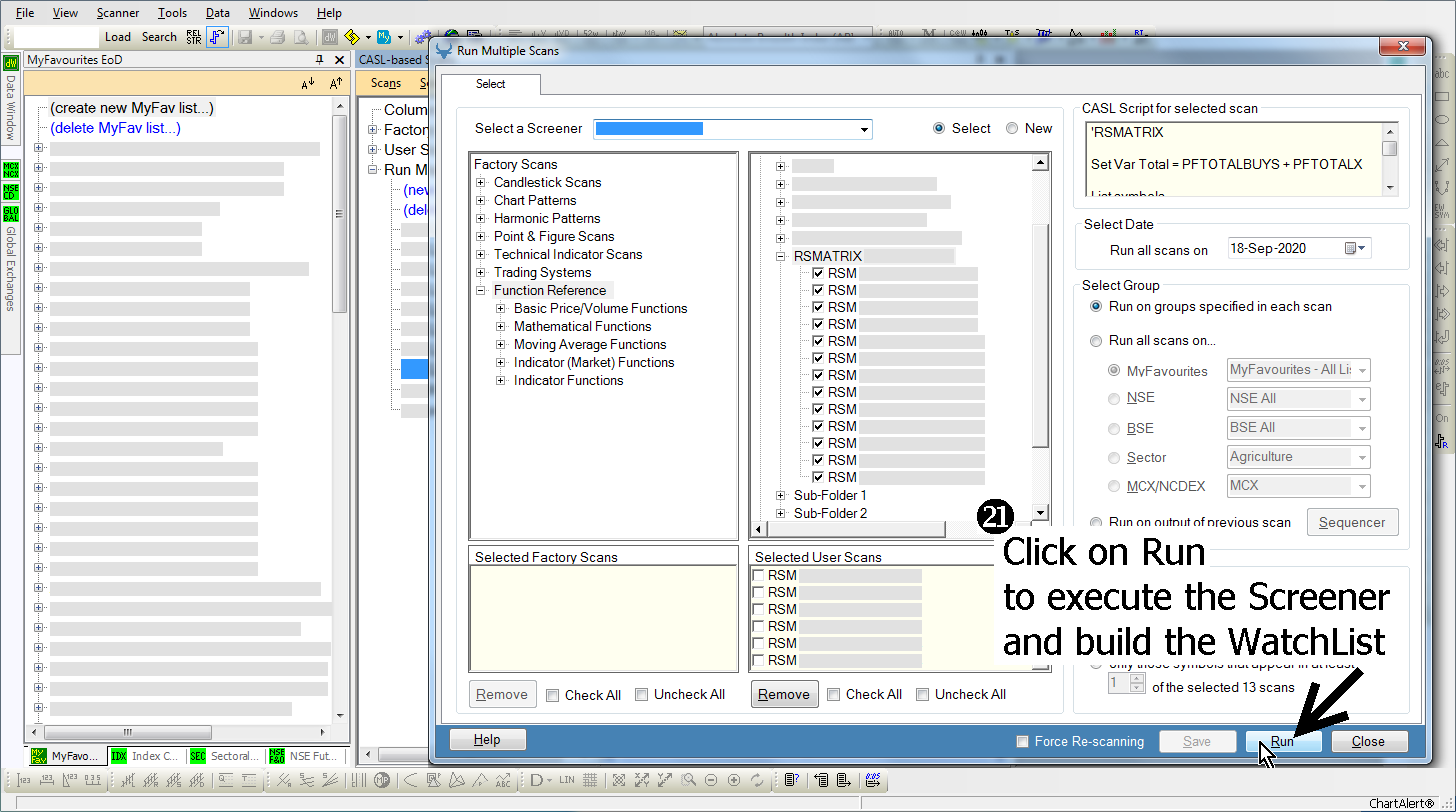Open the green dW Data Window icon

coord(11,63)
